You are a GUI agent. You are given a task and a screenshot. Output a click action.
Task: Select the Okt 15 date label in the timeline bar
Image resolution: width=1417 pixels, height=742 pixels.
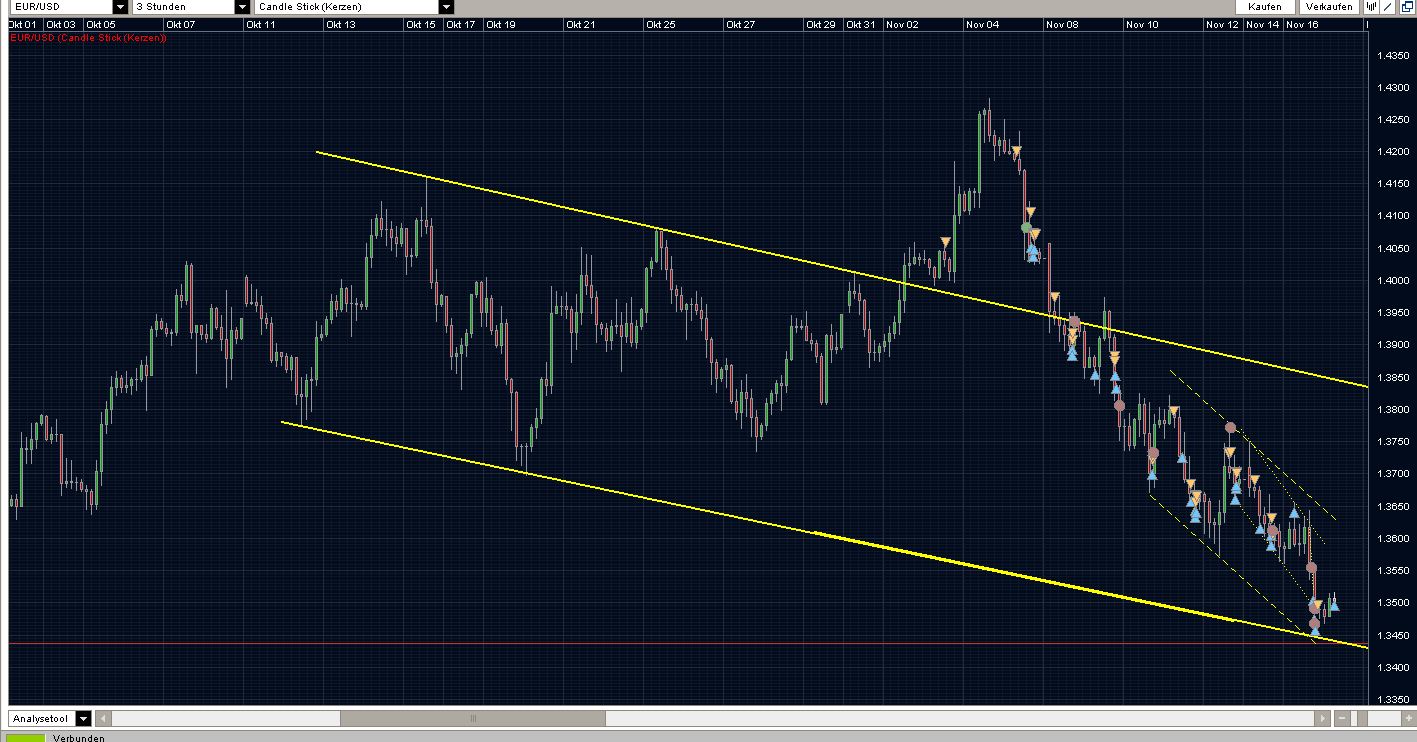[421, 22]
